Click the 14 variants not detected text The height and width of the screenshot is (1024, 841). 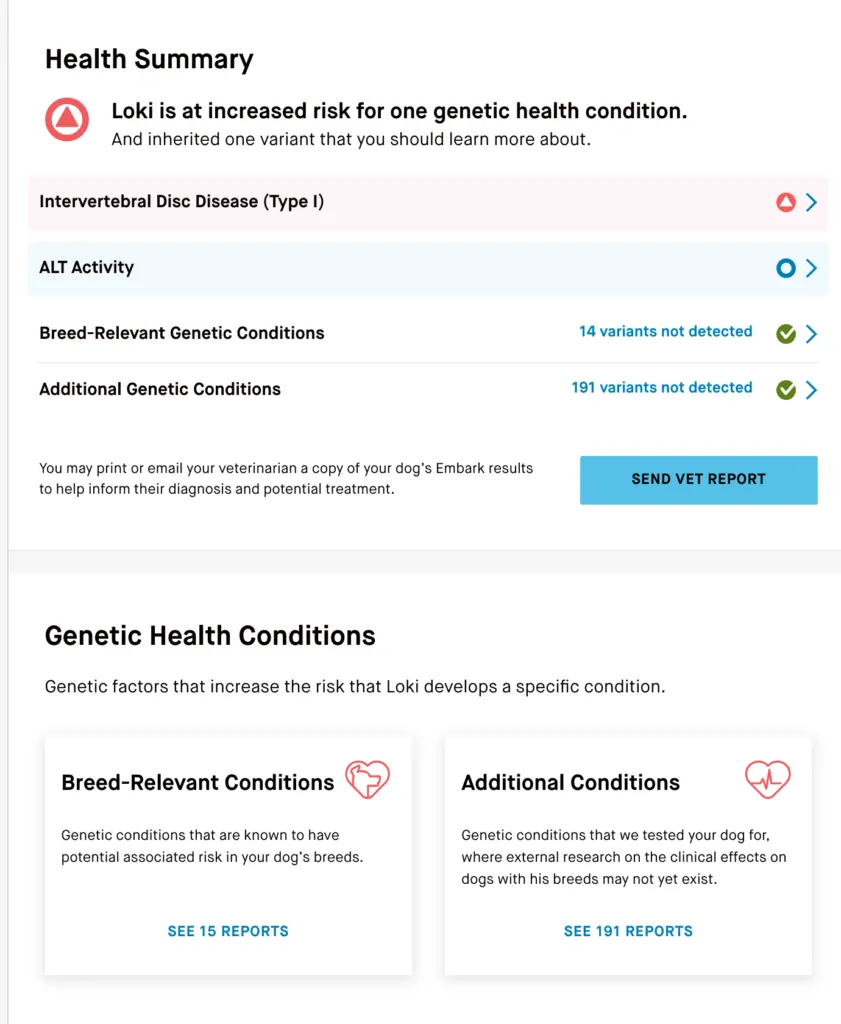point(665,331)
